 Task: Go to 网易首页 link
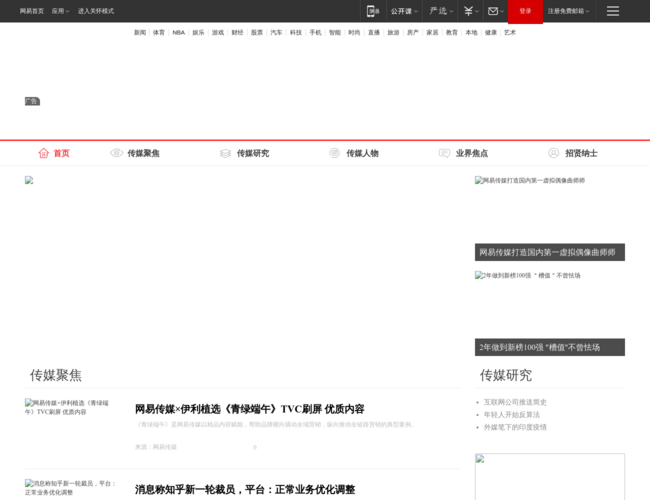coord(32,11)
